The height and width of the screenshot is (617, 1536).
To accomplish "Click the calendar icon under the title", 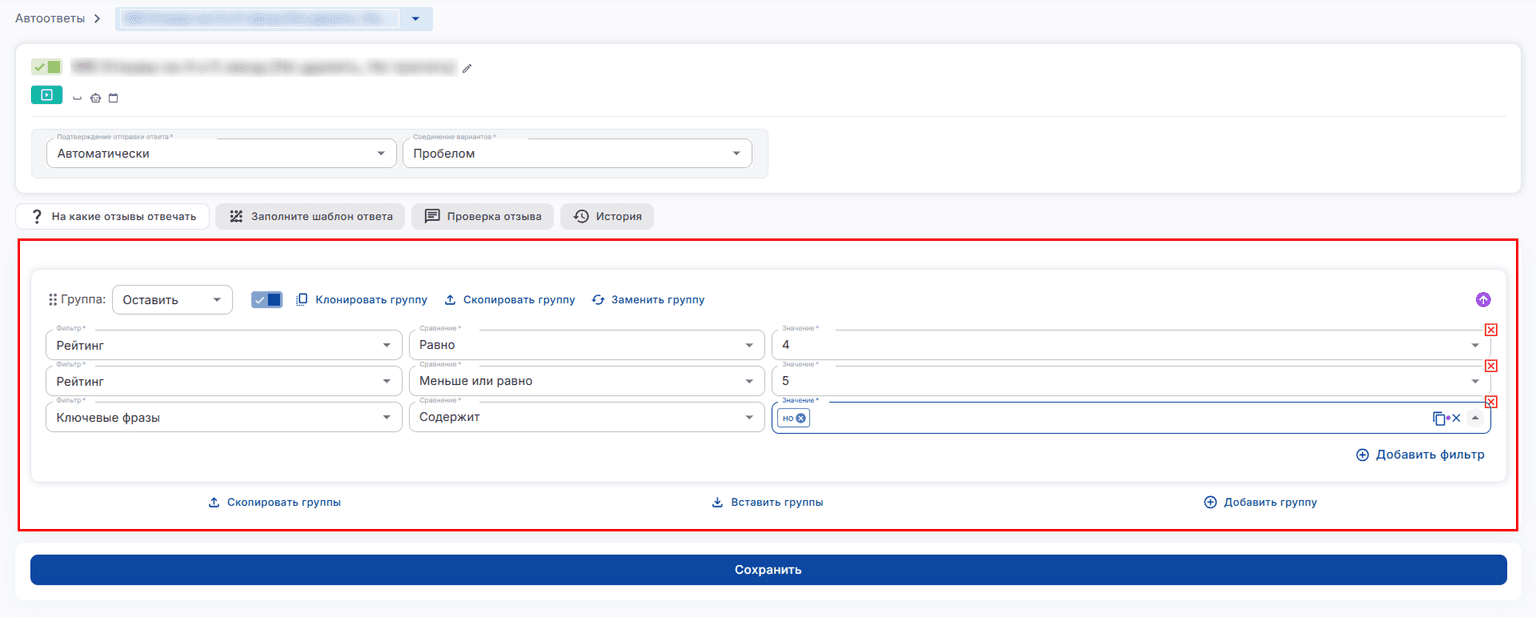I will 113,98.
